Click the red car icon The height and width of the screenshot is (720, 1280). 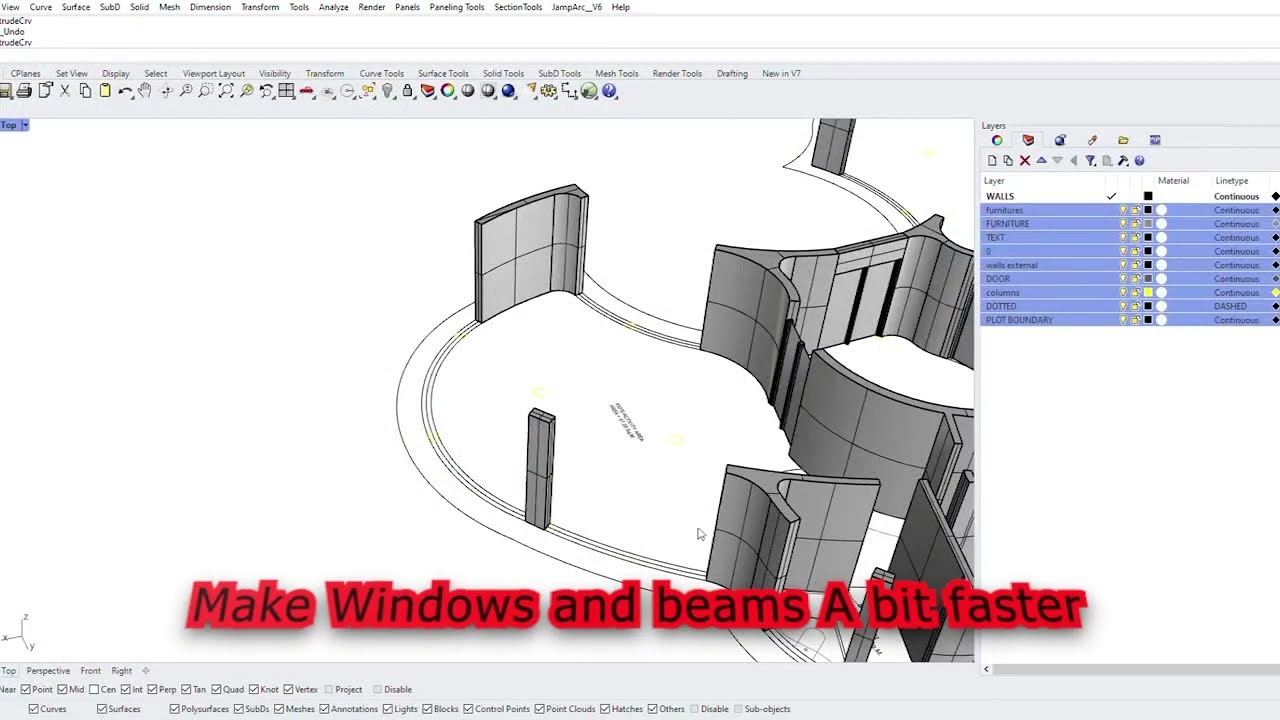306,91
